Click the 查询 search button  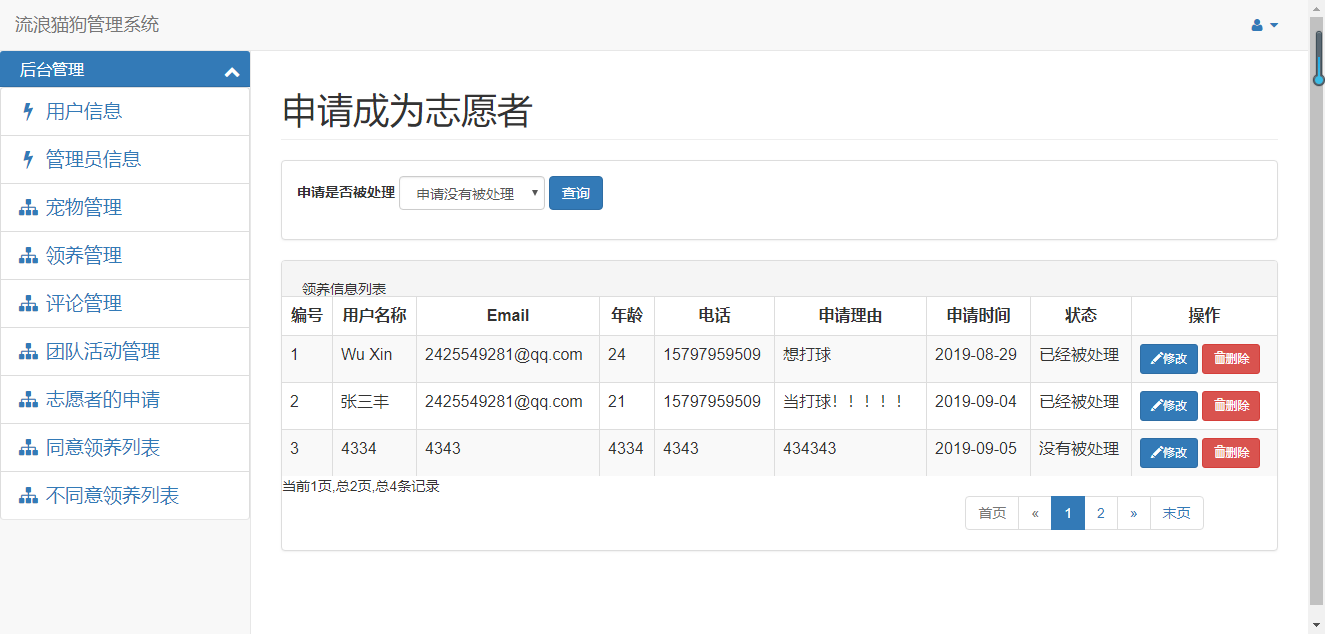(576, 192)
